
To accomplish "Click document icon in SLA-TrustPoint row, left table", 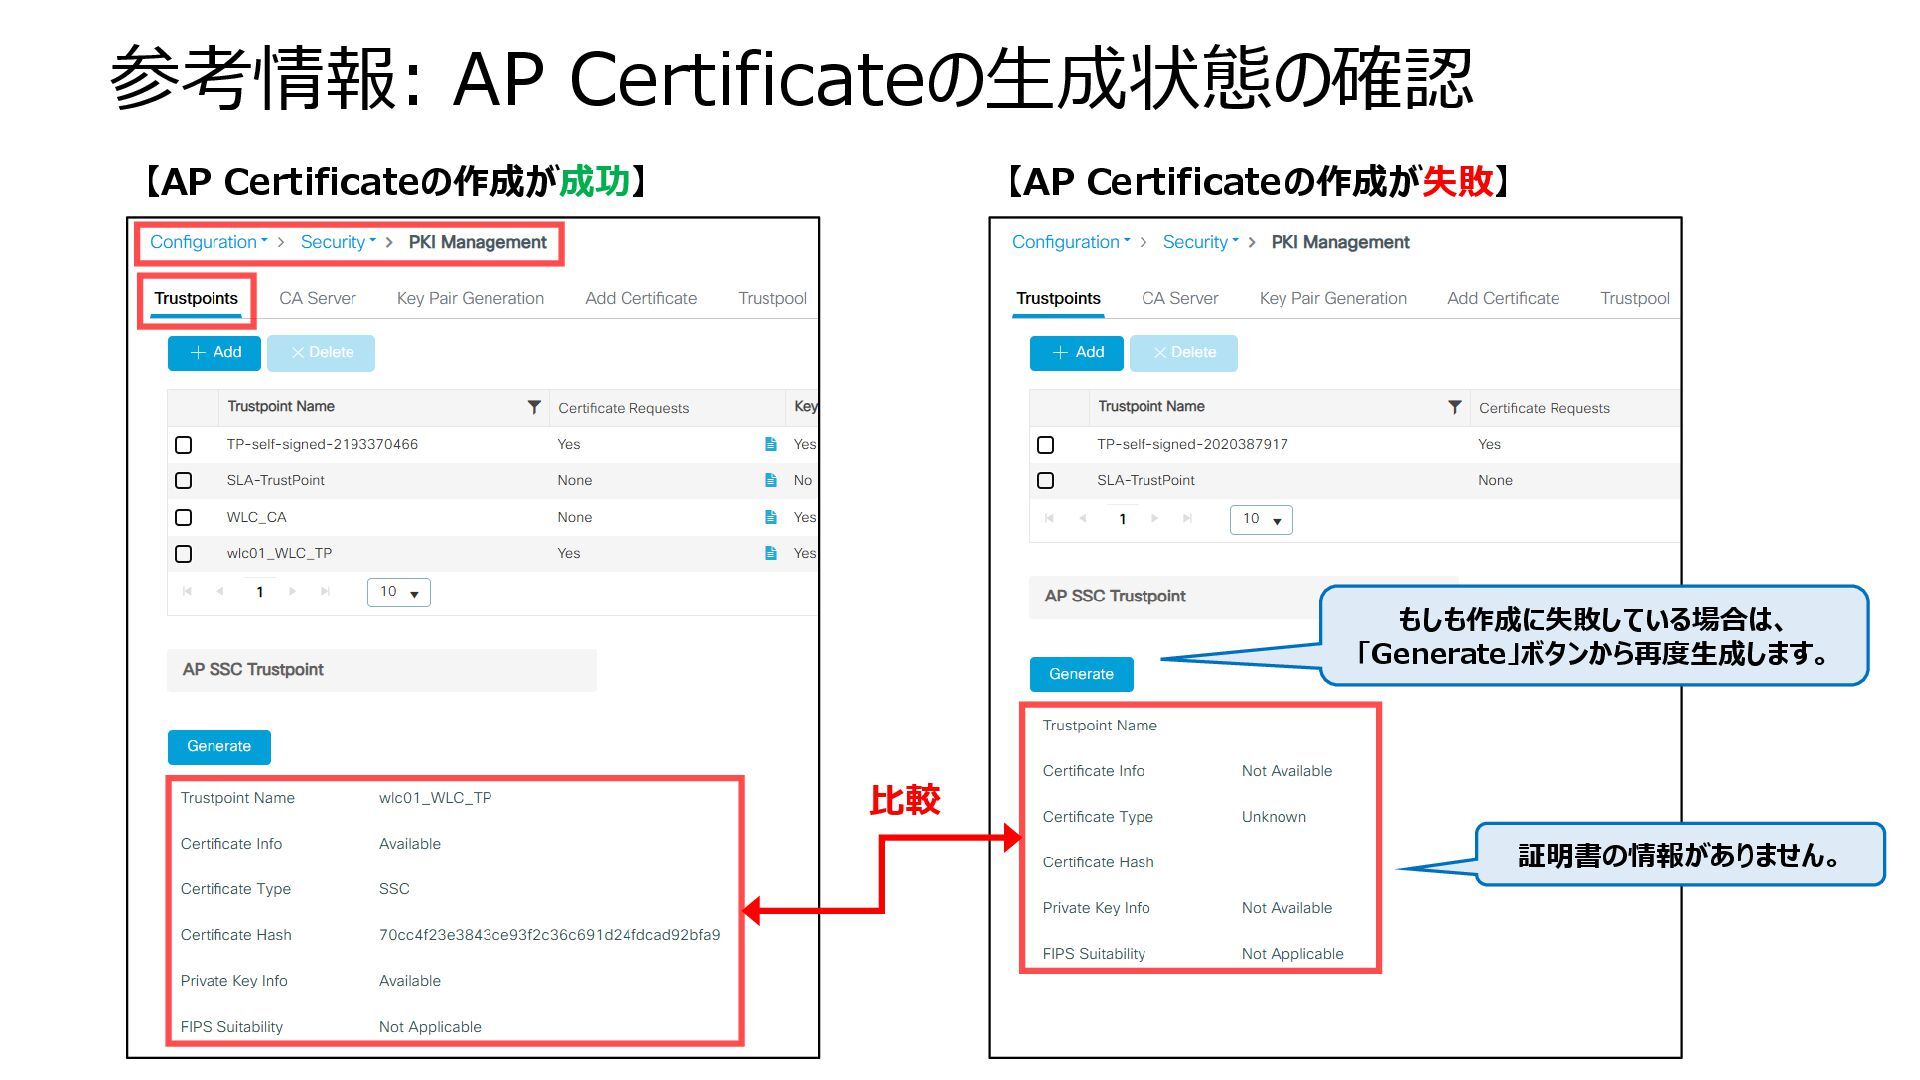I will pyautogui.click(x=770, y=480).
